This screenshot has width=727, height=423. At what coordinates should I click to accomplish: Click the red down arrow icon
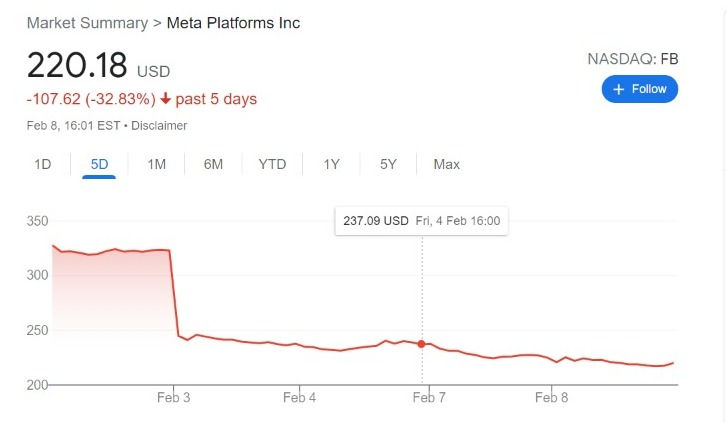click(x=165, y=99)
